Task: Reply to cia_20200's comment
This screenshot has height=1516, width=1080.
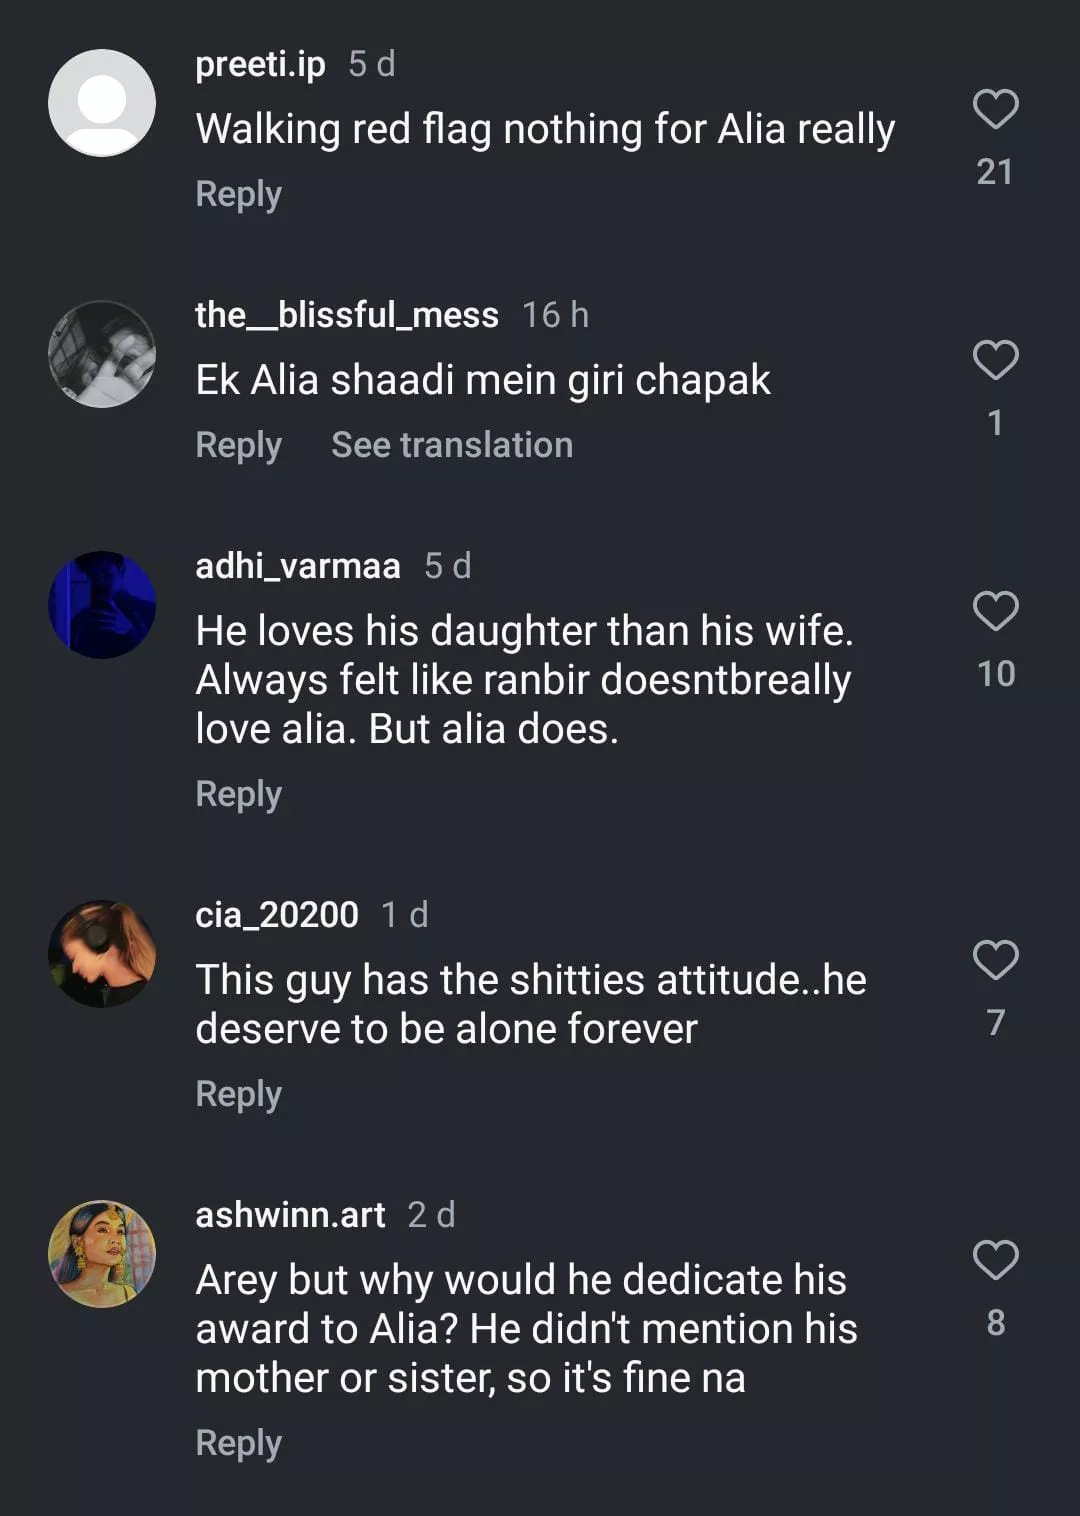Action: (238, 1094)
